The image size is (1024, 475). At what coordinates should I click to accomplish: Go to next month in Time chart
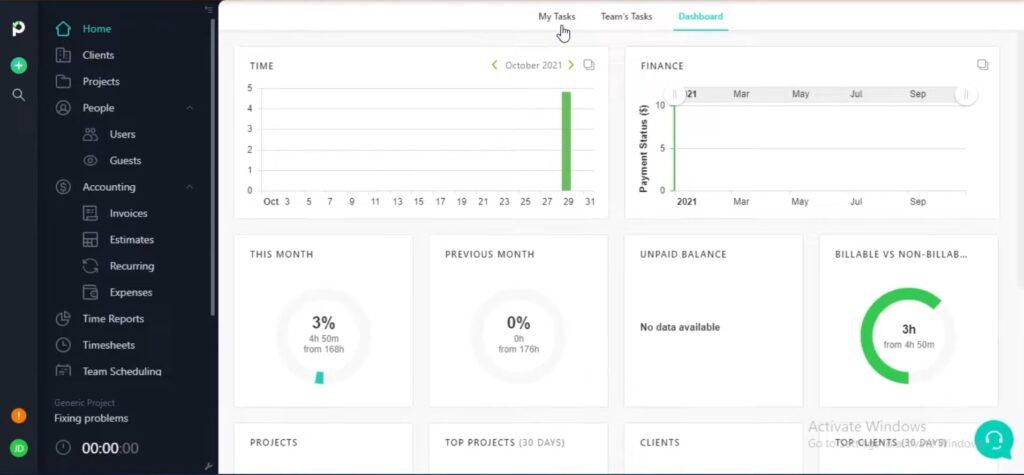(x=571, y=65)
